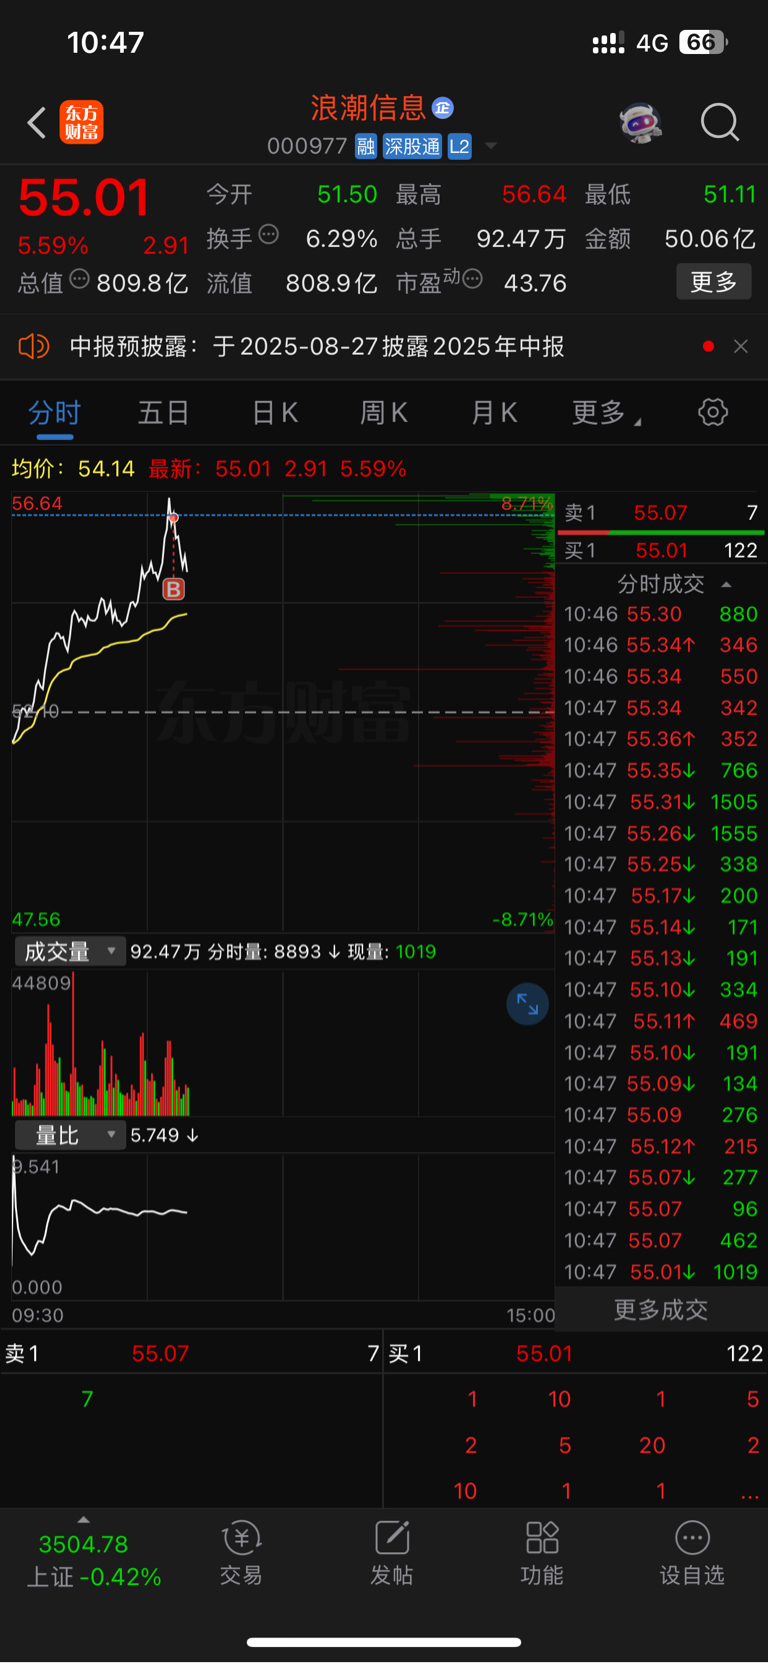Expand the 上证 index bar with up arrow
The width and height of the screenshot is (768, 1663).
point(83,1520)
